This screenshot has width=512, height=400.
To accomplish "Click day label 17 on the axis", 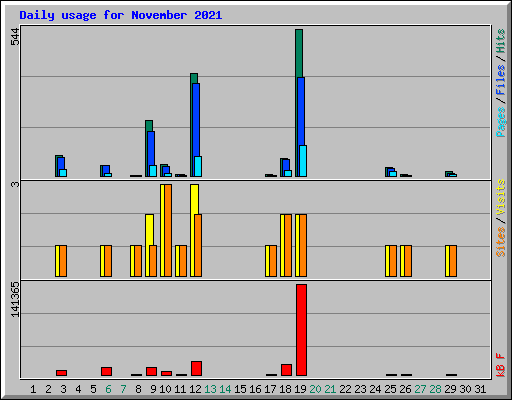I will [x=270, y=389].
